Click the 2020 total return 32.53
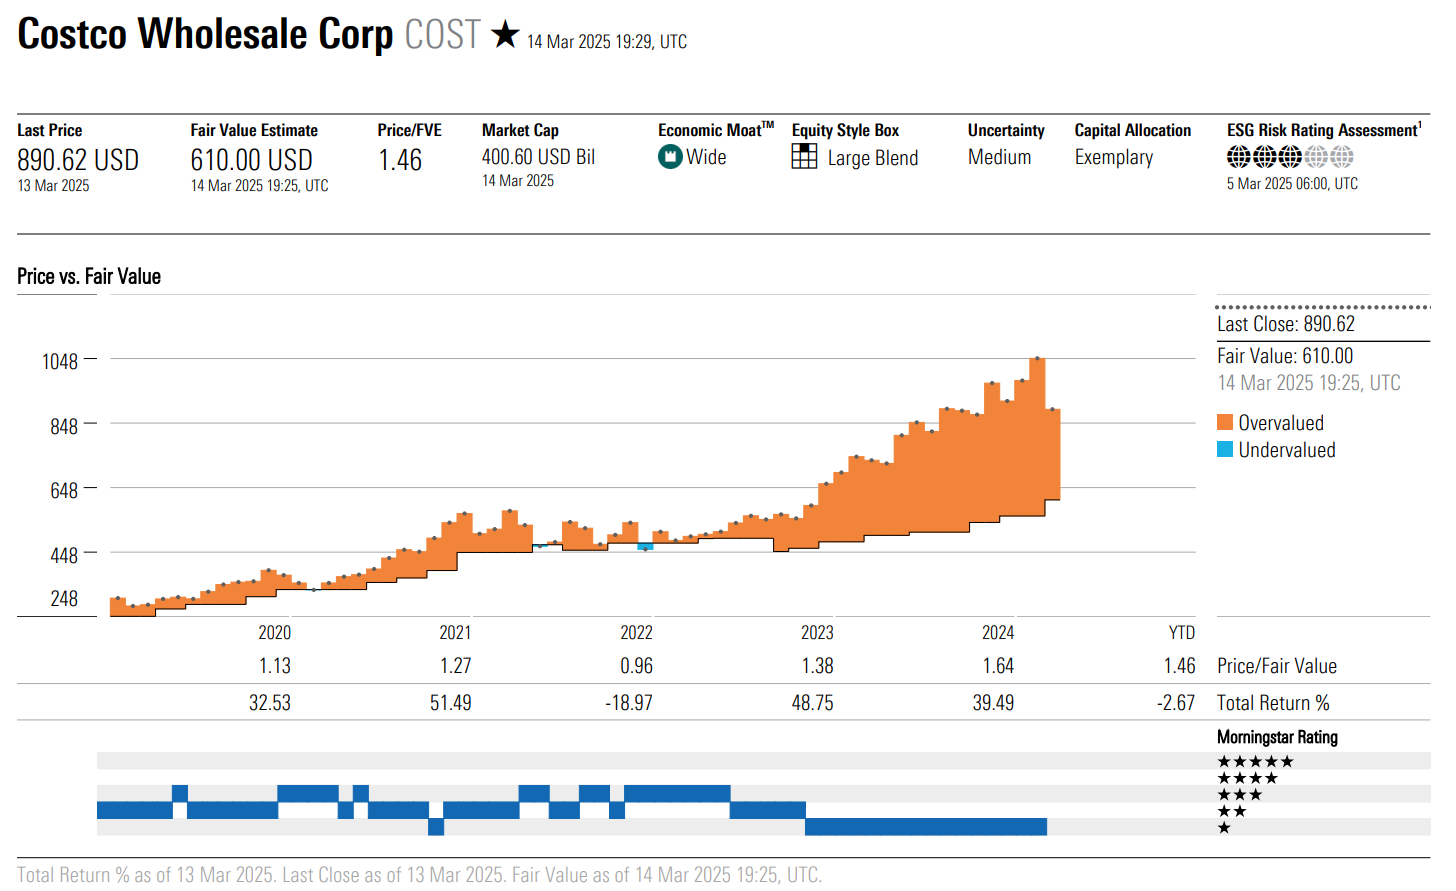The image size is (1456, 891). [x=270, y=703]
